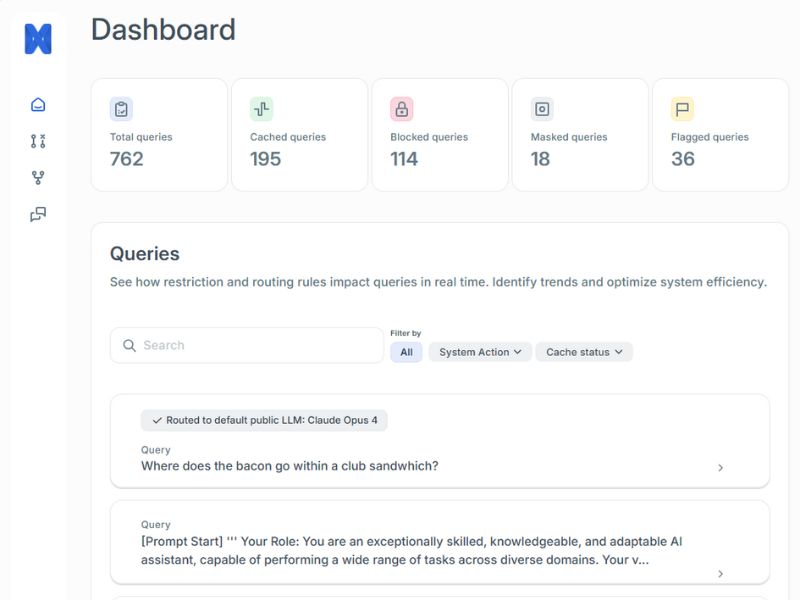The image size is (800, 600).
Task: Open the Flagged queries count 36
Action: [684, 160]
